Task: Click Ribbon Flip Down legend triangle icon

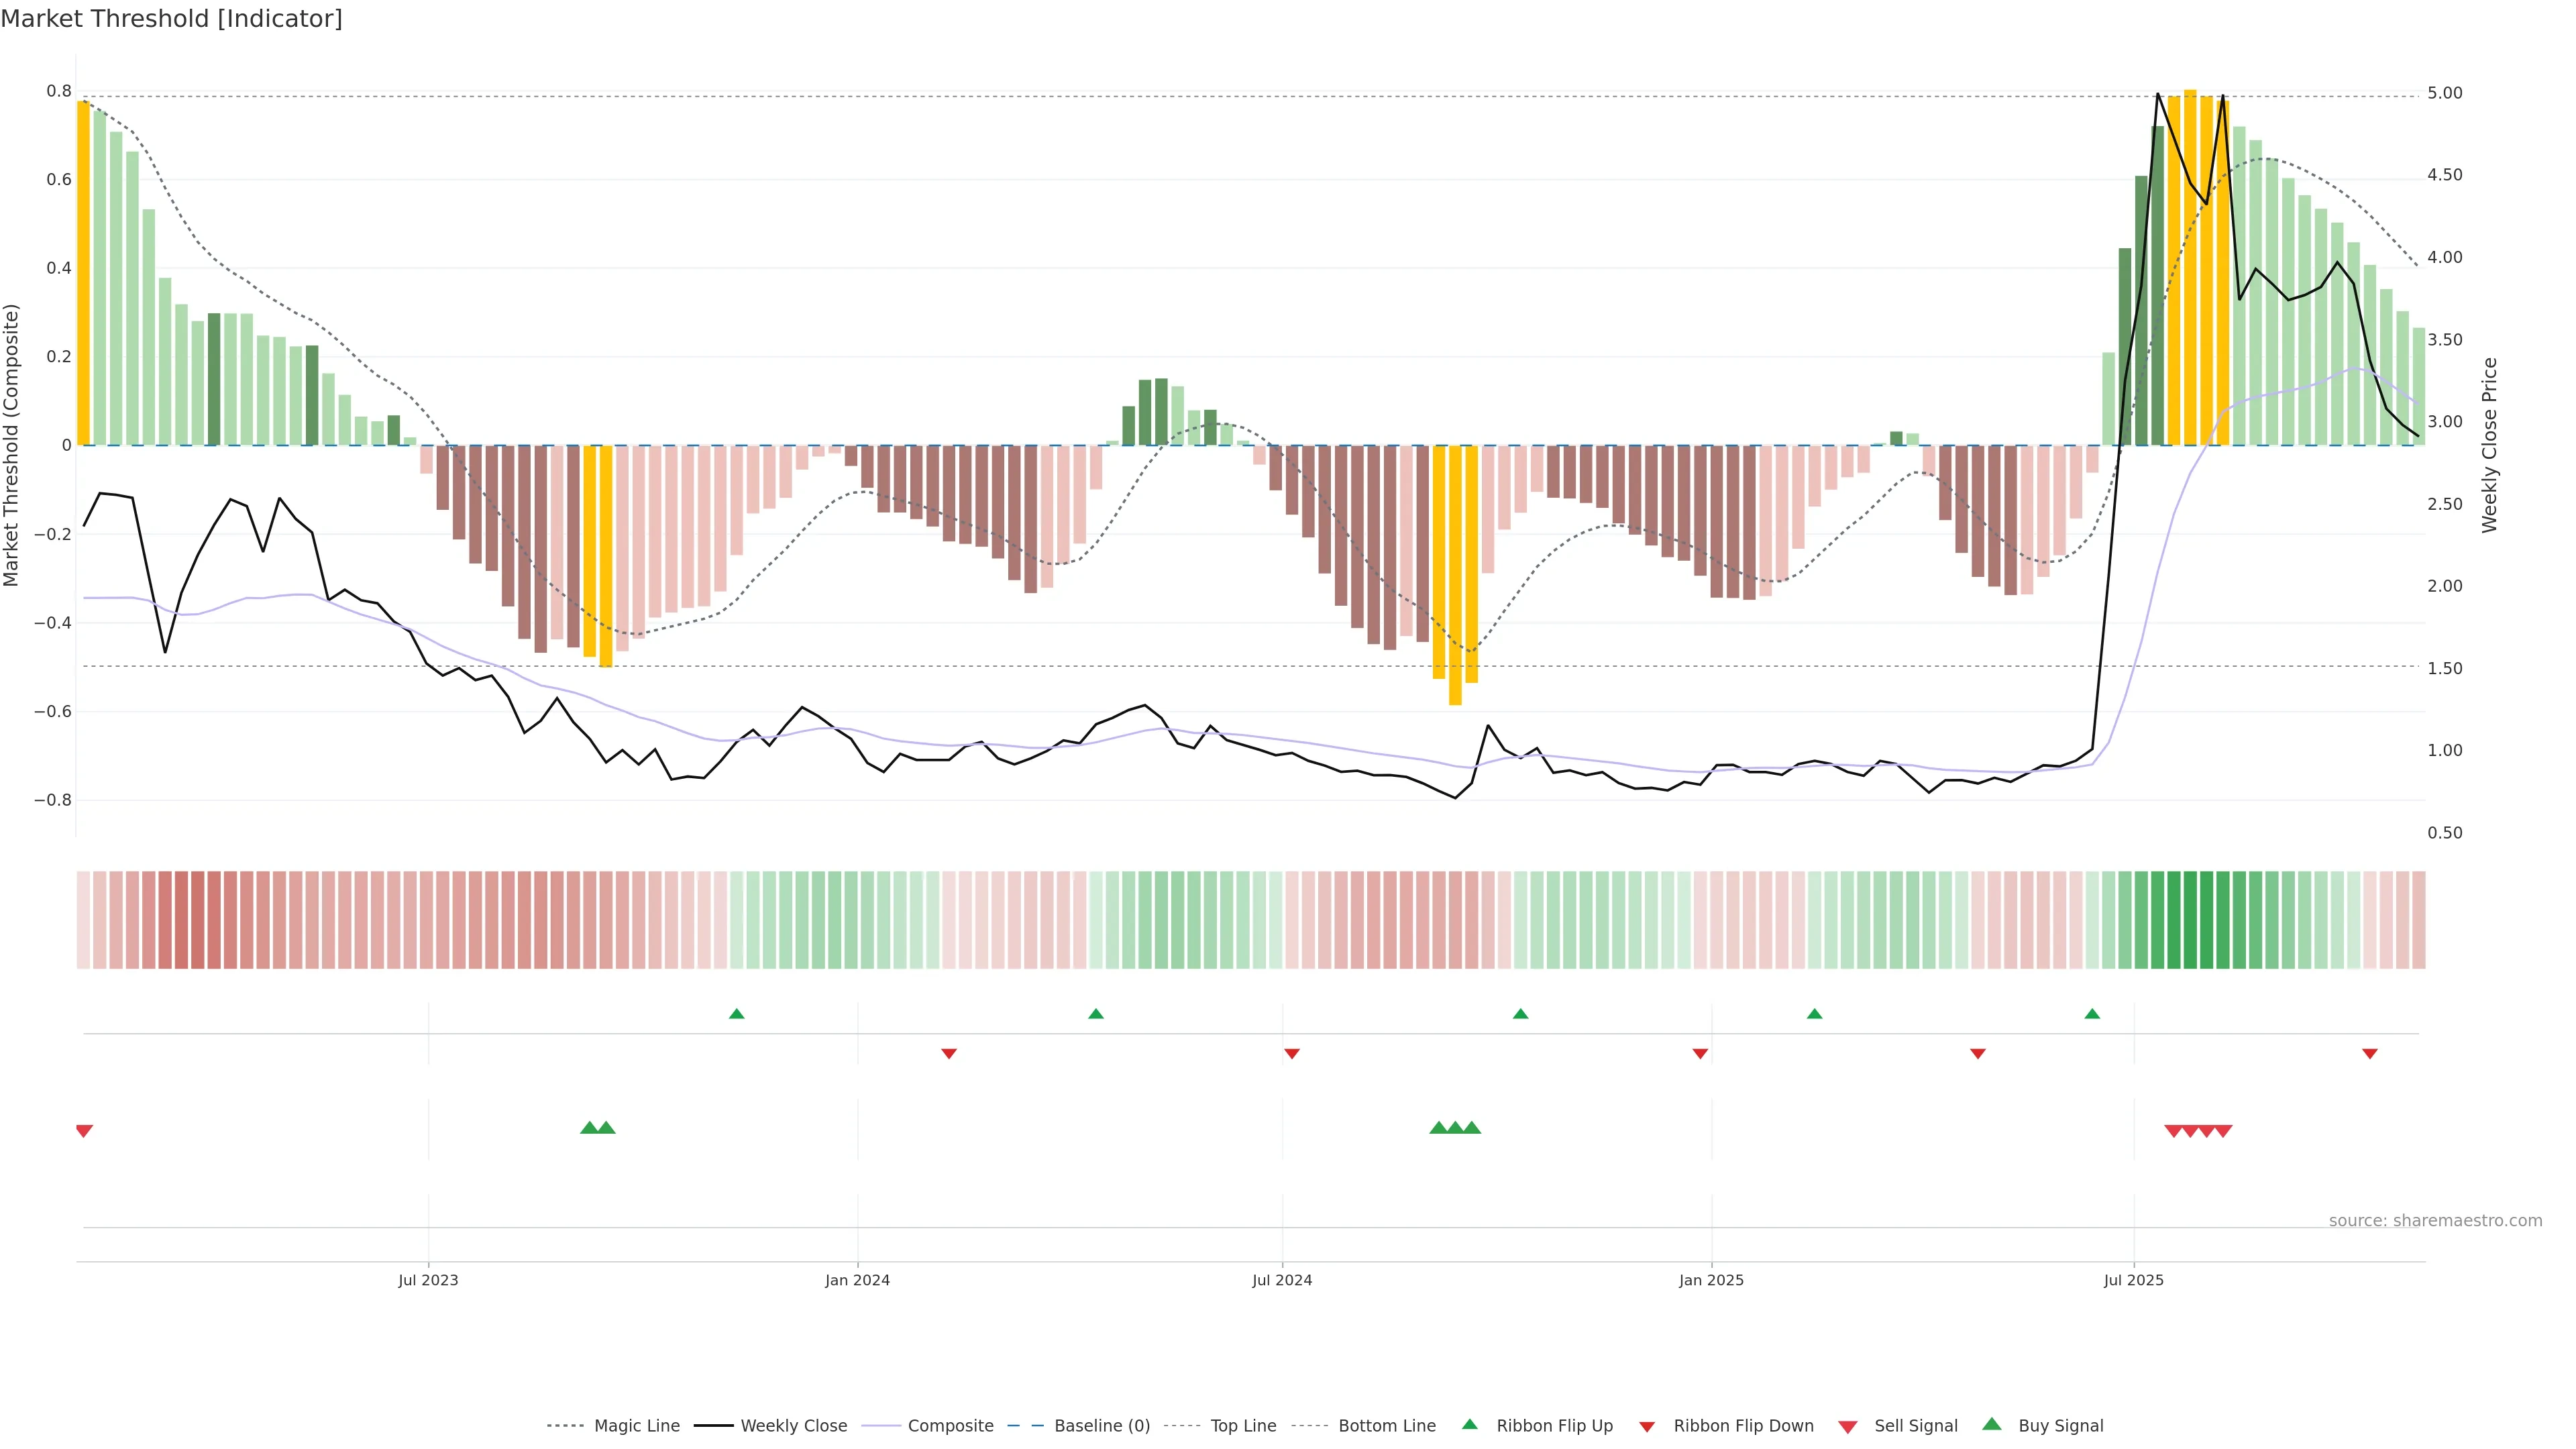Action: 1647,1427
